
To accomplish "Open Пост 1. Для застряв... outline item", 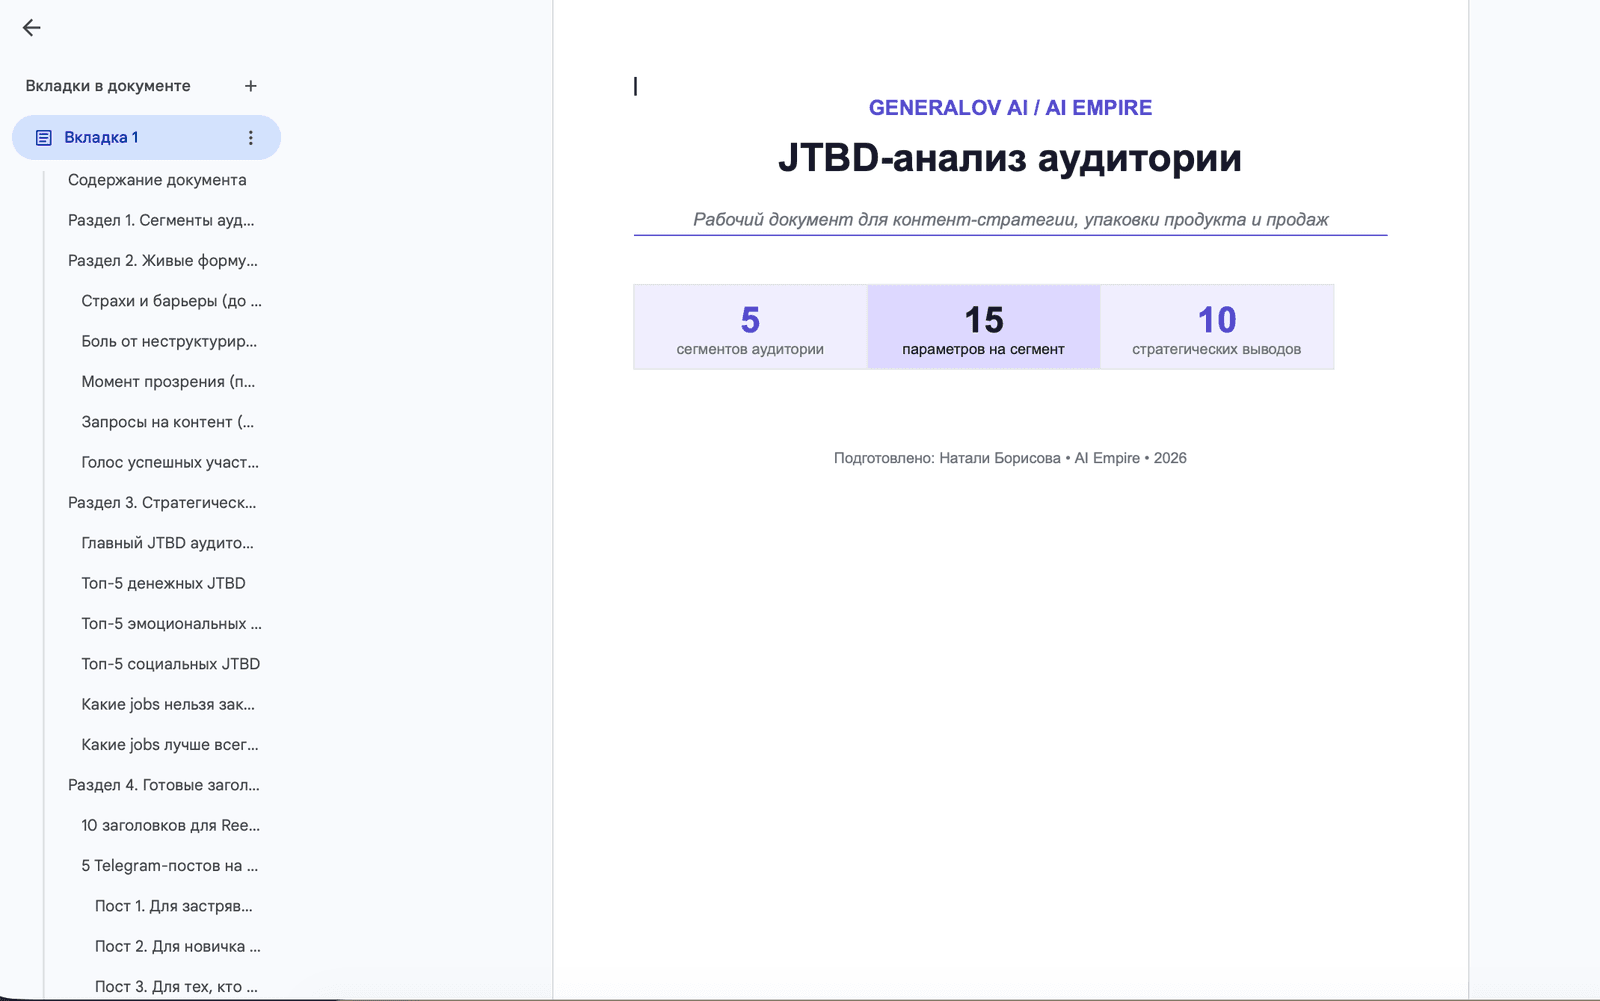I will (173, 906).
